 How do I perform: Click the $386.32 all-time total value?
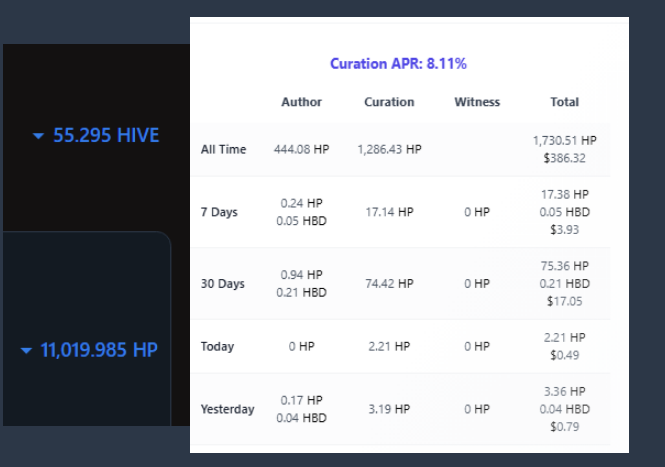[564, 158]
